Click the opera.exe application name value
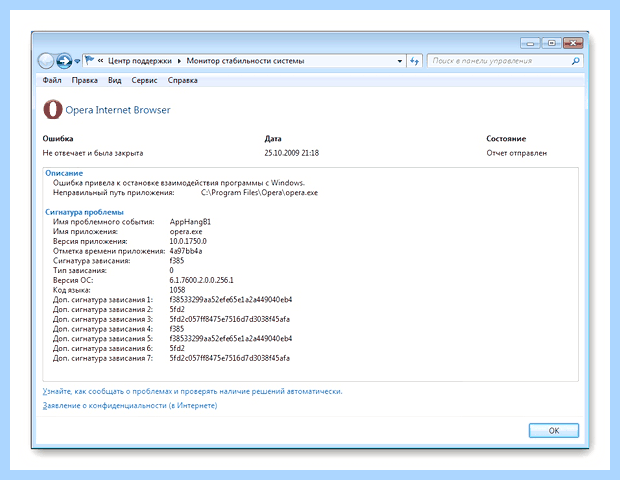620x480 pixels. [186, 232]
